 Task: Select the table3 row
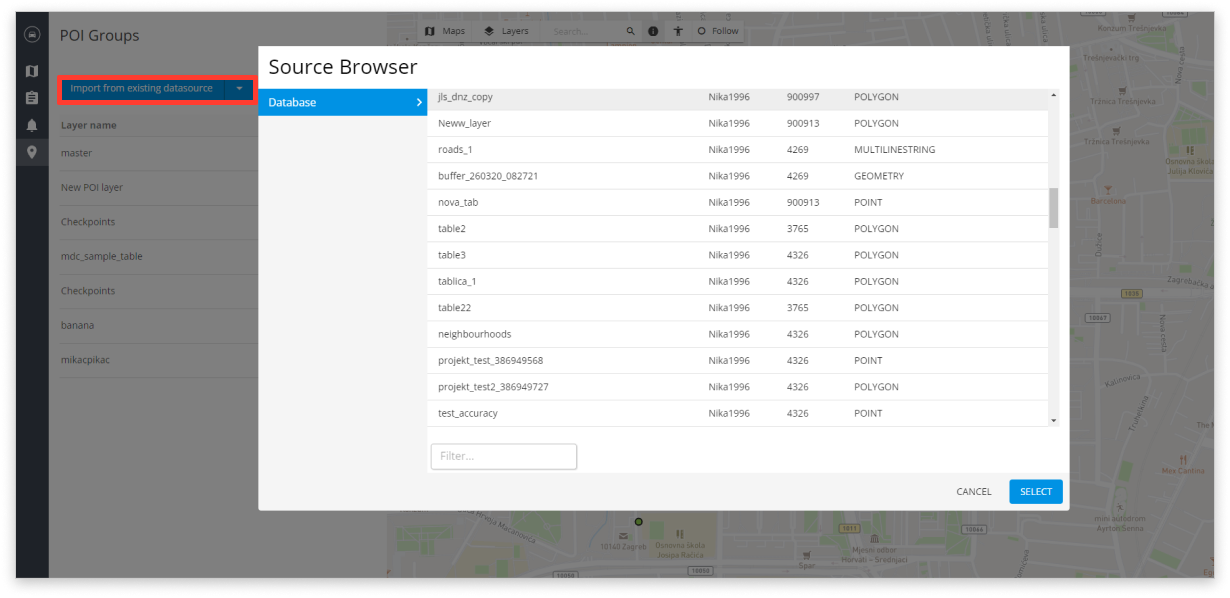(738, 255)
